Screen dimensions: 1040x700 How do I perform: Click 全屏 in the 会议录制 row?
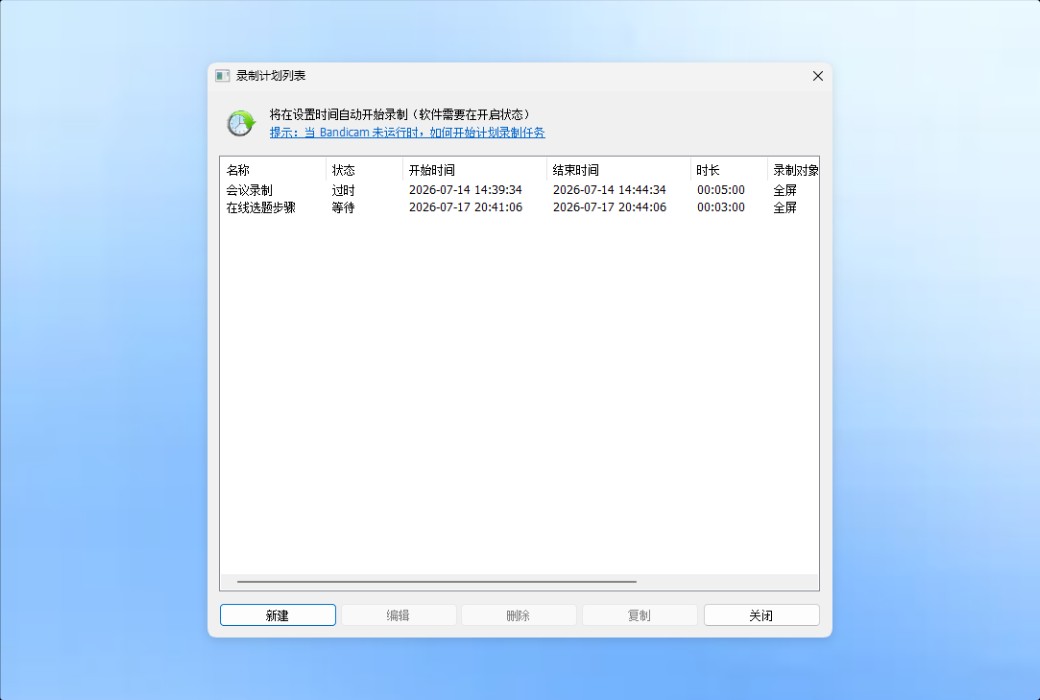click(x=785, y=190)
